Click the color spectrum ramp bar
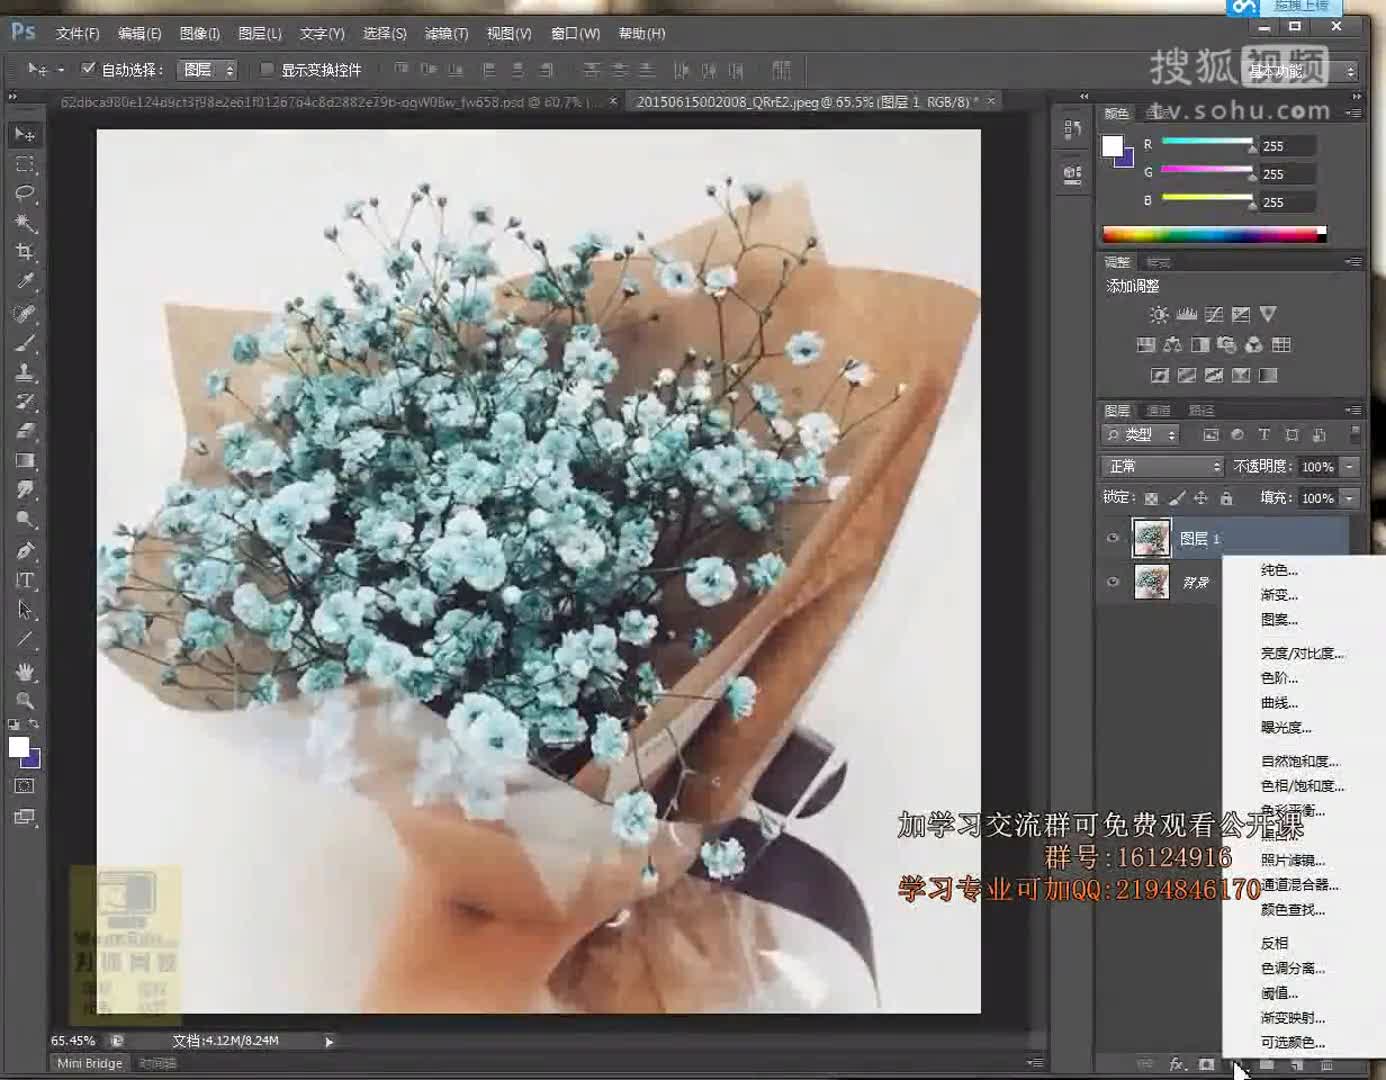The width and height of the screenshot is (1386, 1080). 1214,234
